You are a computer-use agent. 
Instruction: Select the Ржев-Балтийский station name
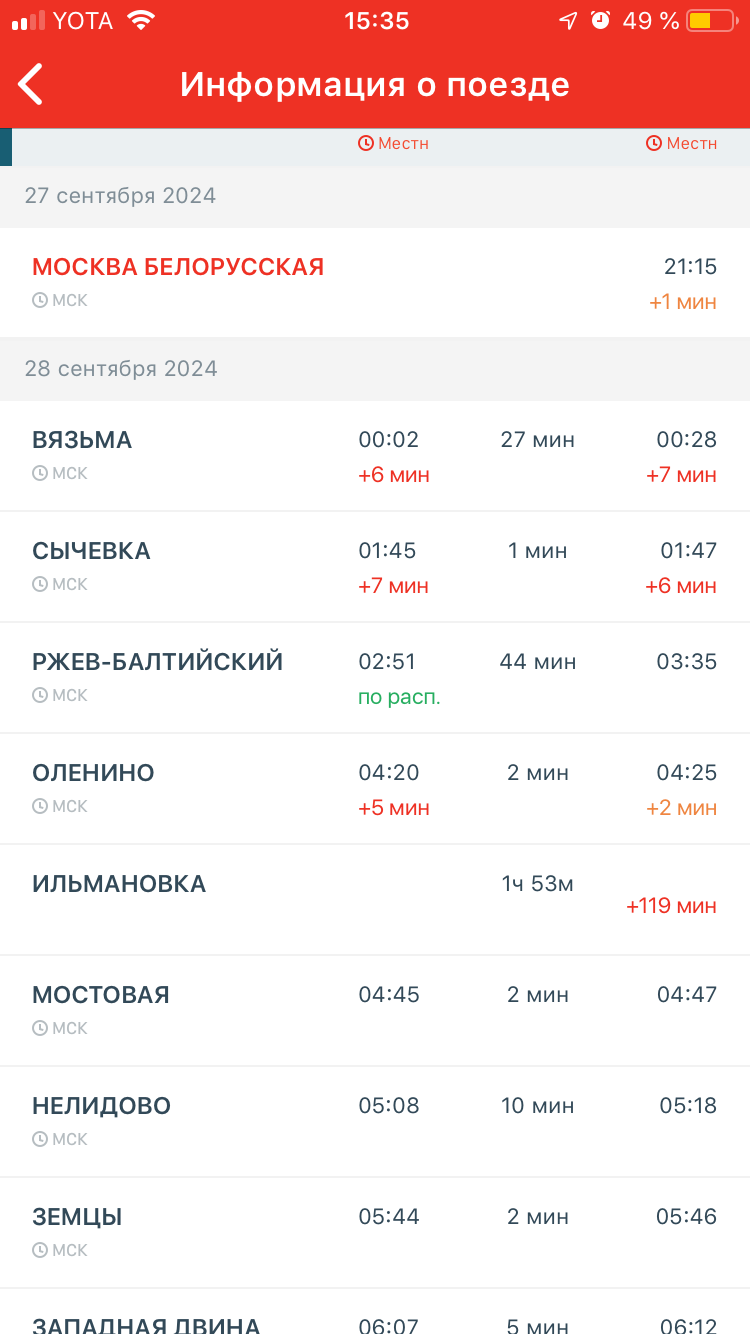tap(158, 662)
